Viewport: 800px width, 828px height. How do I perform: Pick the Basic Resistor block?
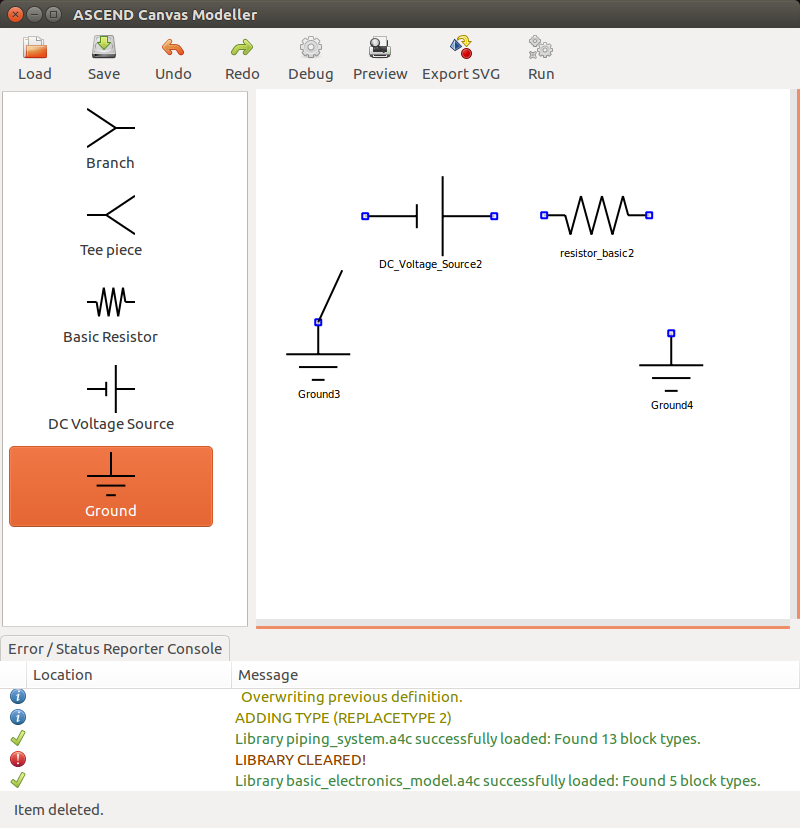point(110,312)
